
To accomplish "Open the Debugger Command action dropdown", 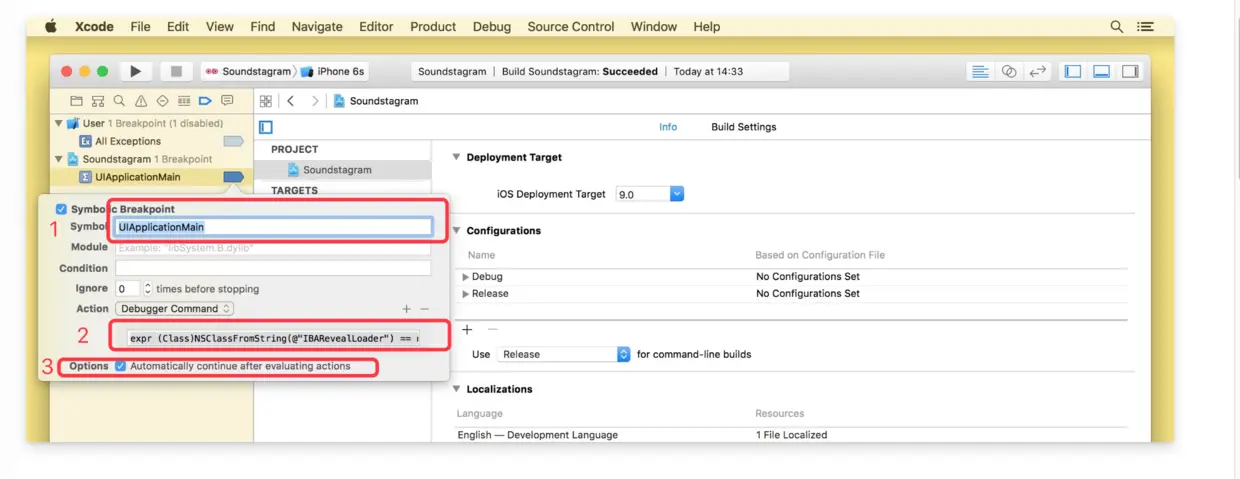I will pos(175,309).
